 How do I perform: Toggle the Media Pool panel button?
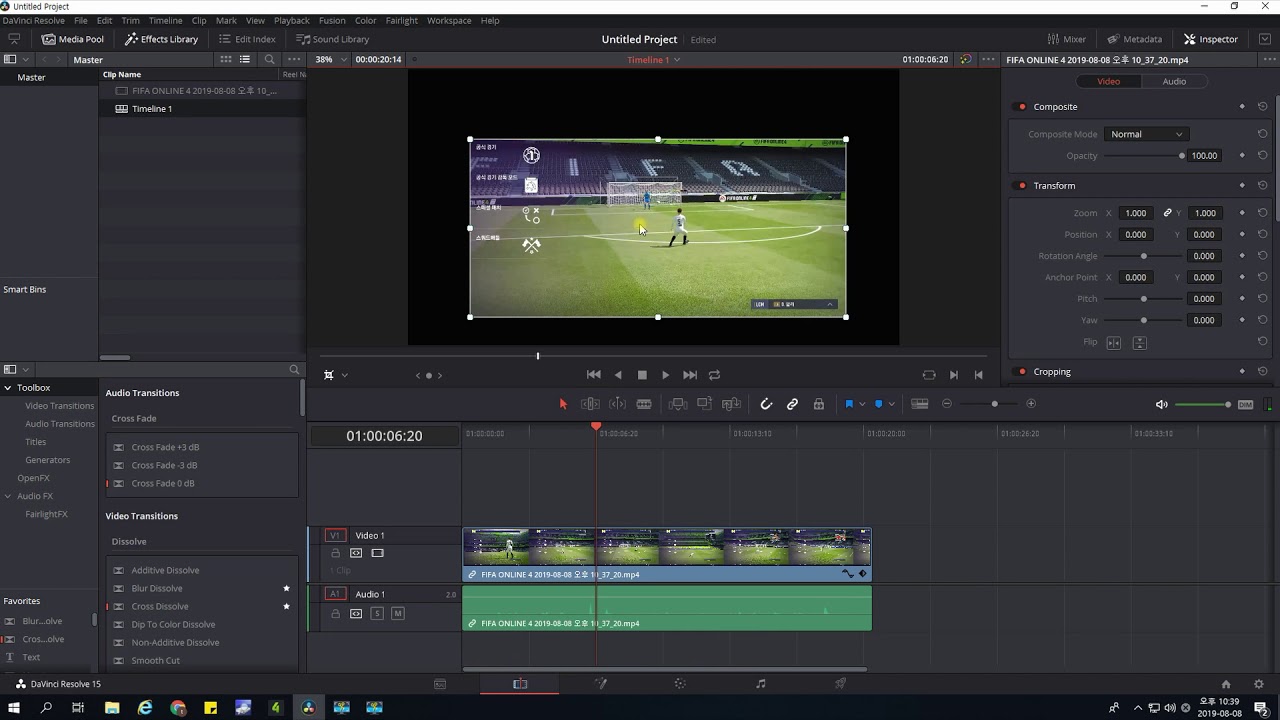pos(72,39)
